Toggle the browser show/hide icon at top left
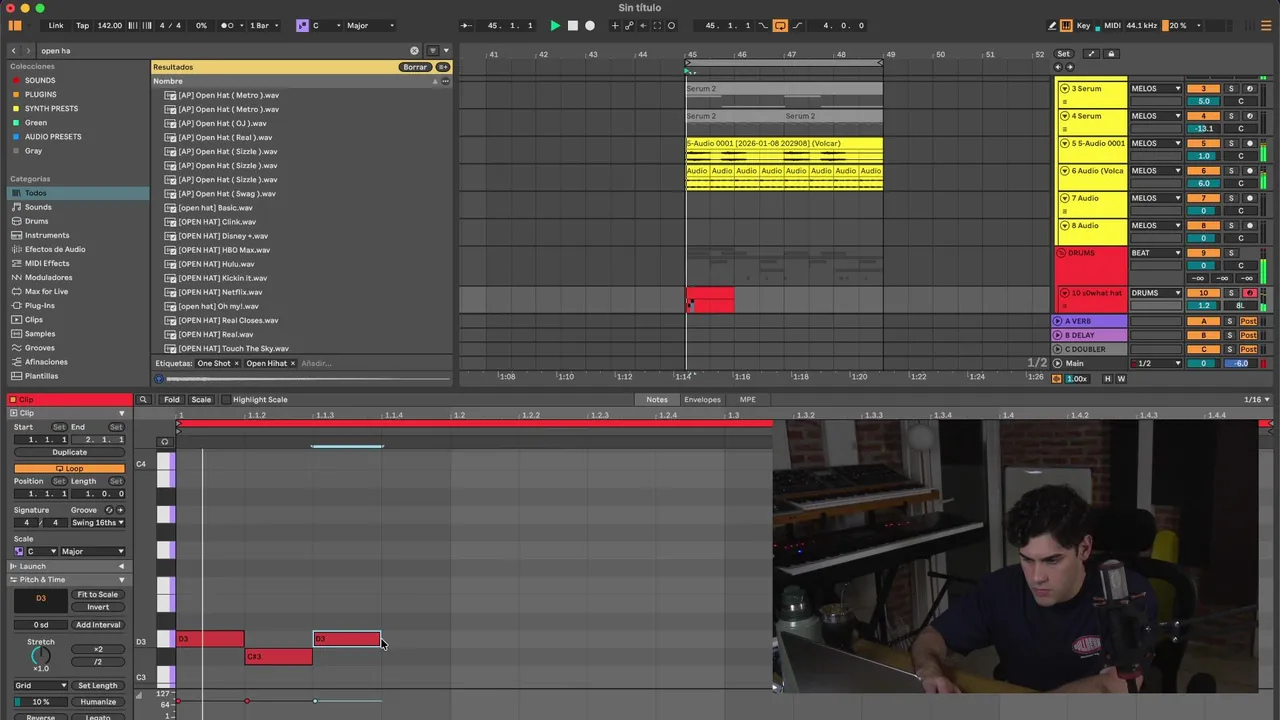The image size is (1280, 720). pyautogui.click(x=15, y=25)
